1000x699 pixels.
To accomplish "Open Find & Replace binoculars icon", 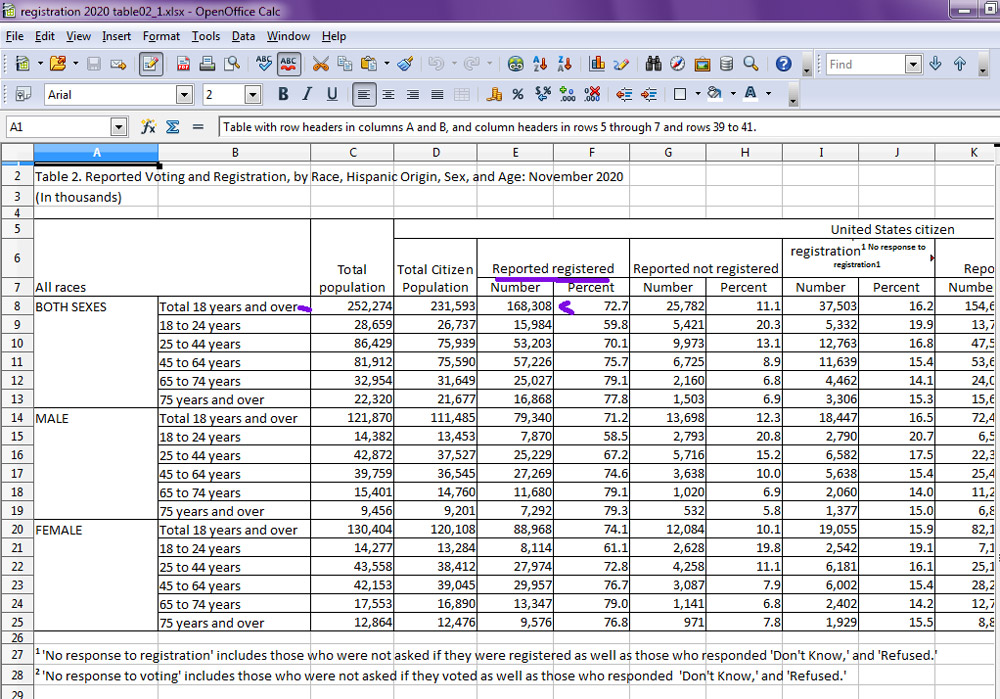I will coord(653,64).
